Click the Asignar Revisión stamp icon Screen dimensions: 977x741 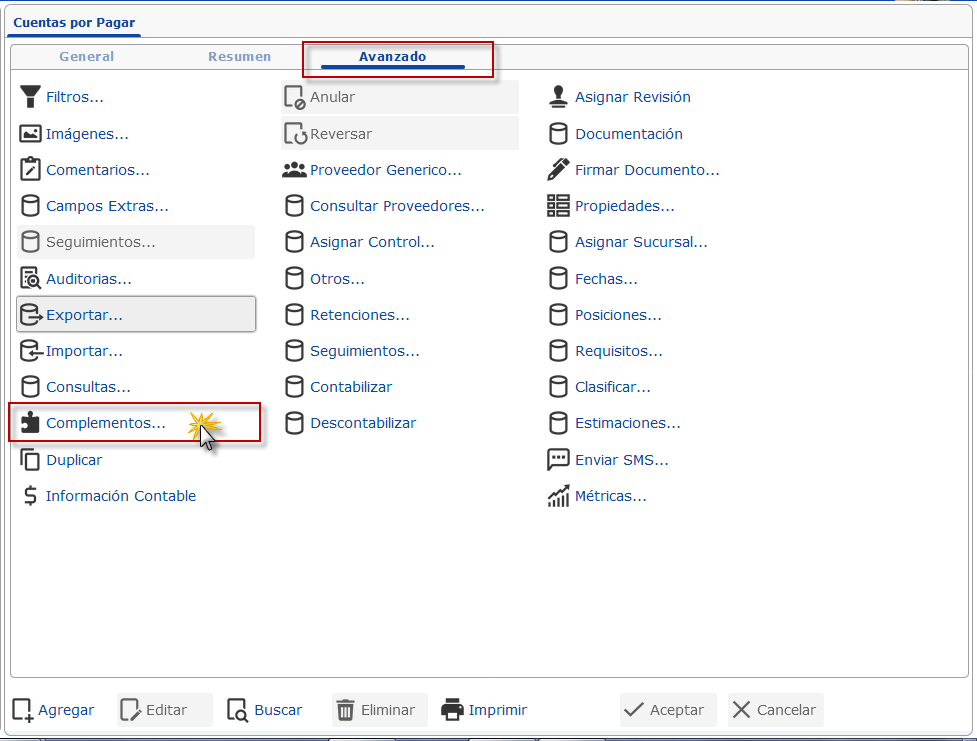[x=558, y=97]
